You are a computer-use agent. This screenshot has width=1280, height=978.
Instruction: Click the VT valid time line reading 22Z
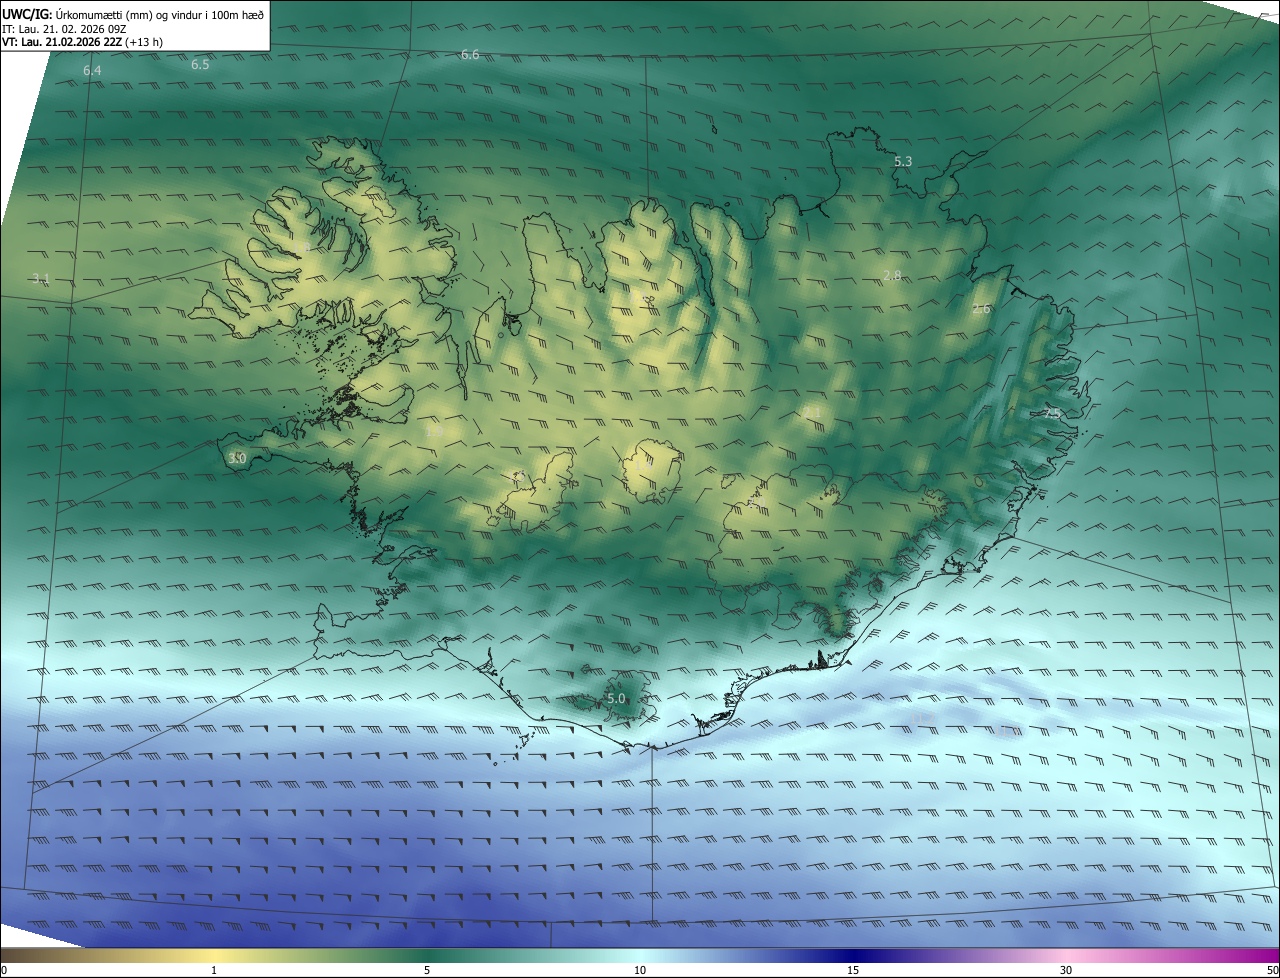point(83,41)
